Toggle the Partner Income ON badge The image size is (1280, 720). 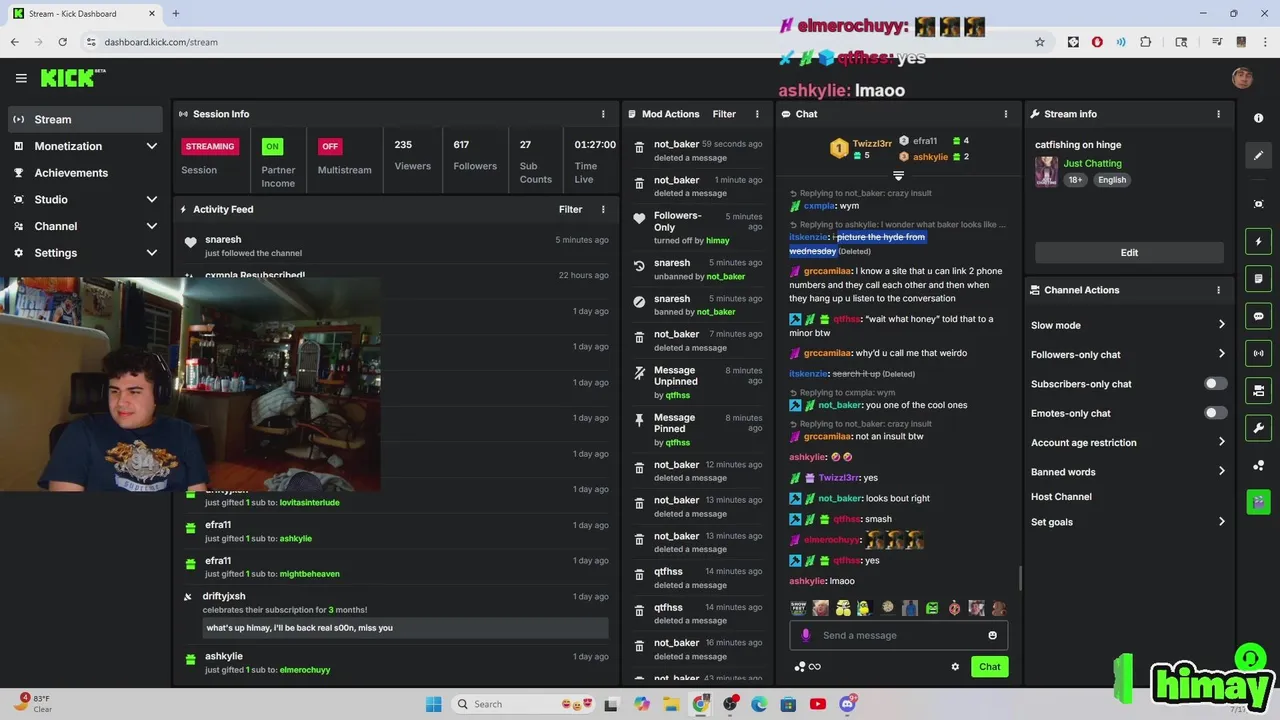click(x=271, y=146)
